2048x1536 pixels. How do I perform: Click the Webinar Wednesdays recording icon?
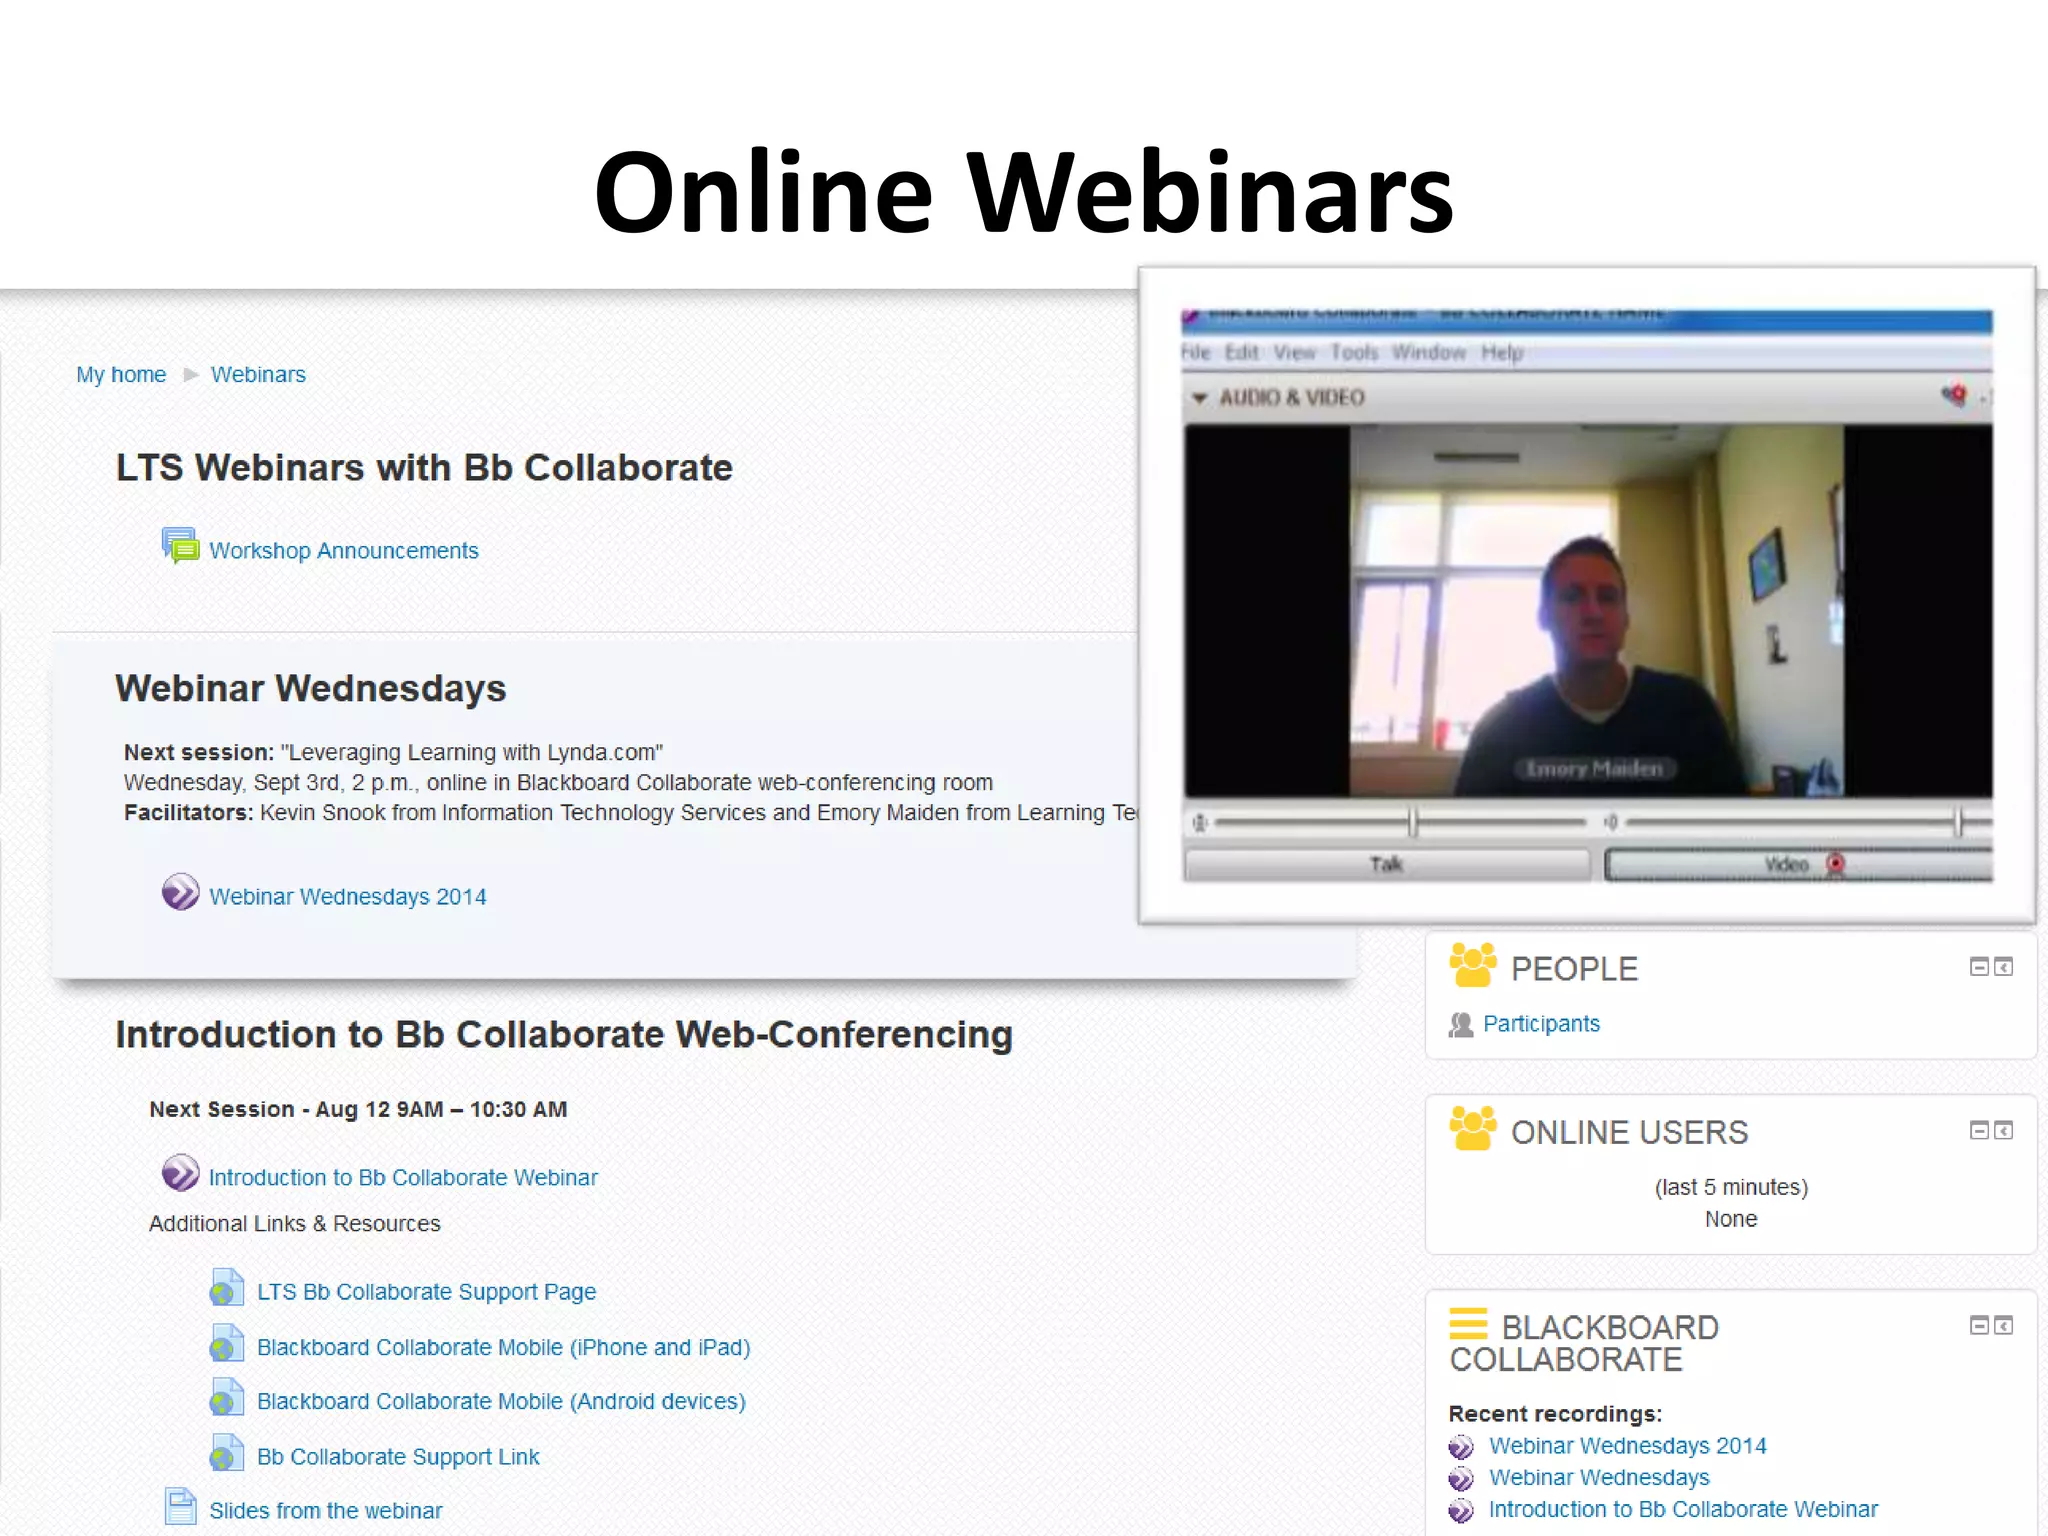(x=1461, y=1479)
